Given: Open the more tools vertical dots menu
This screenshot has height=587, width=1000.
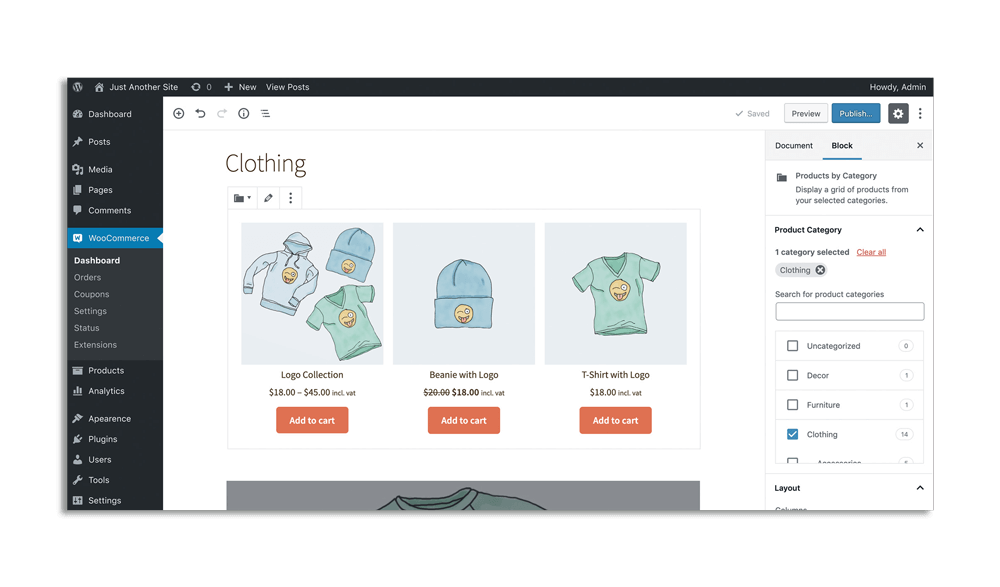Looking at the screenshot, I should [920, 114].
